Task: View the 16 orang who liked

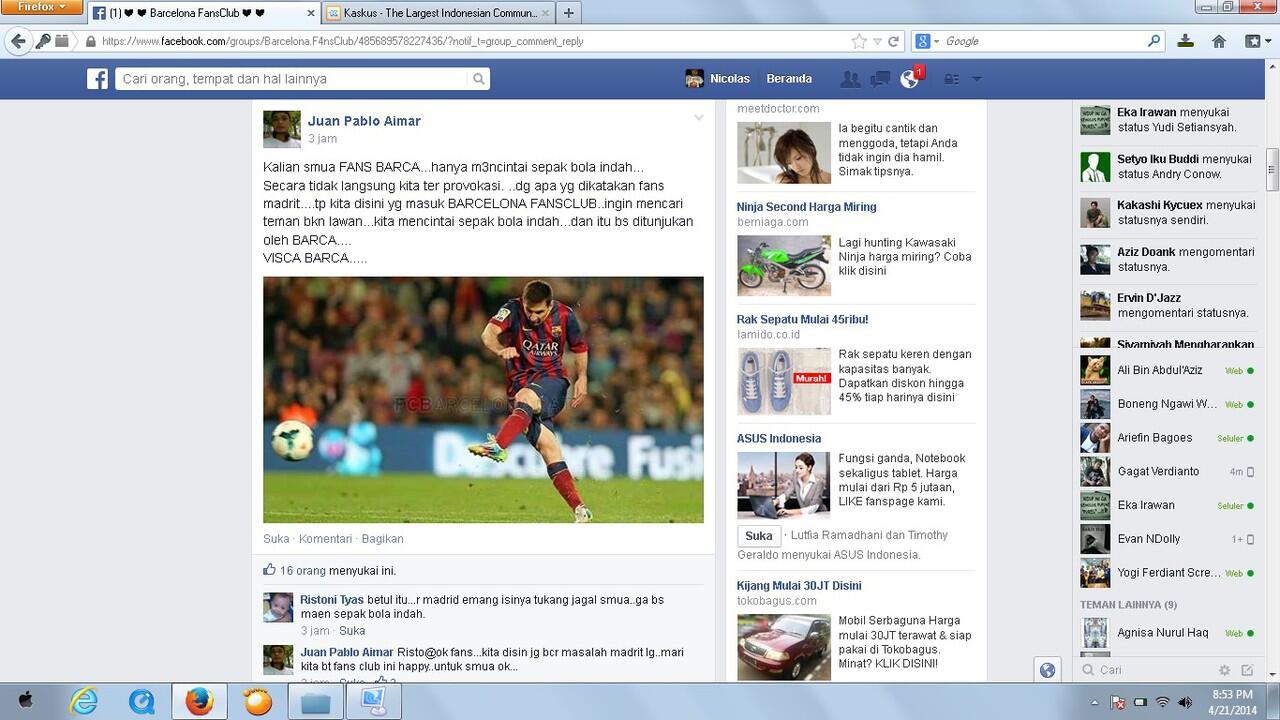Action: 303,571
